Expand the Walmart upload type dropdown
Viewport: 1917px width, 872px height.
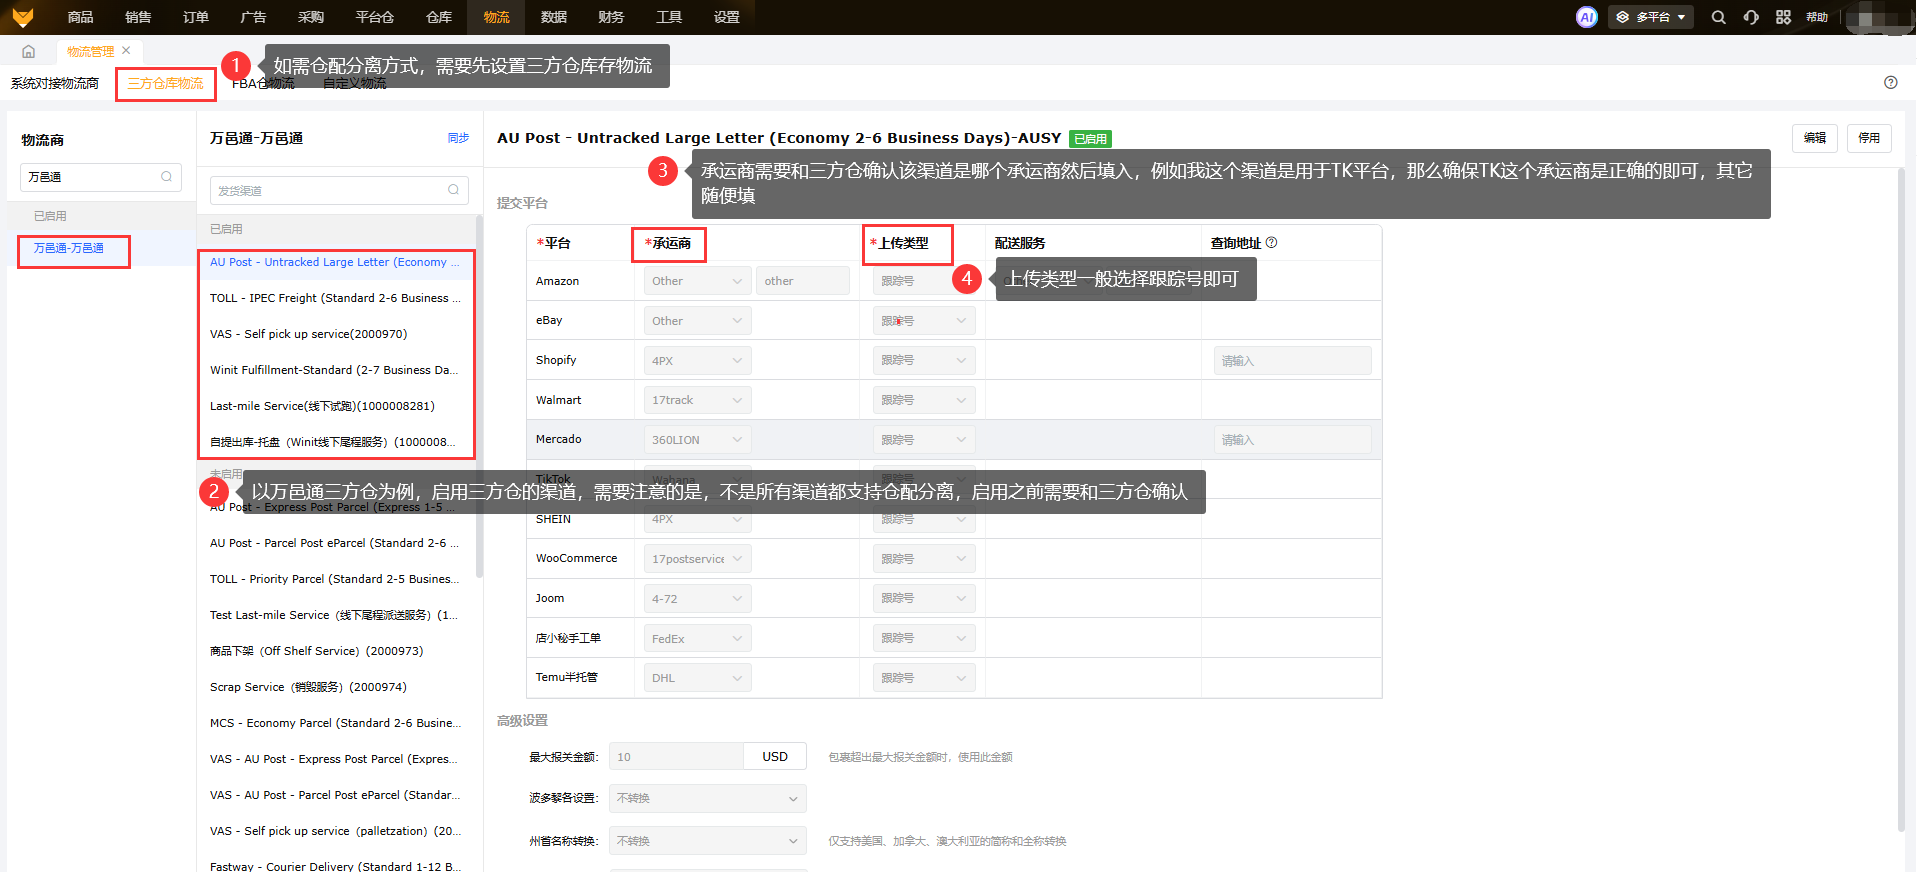[x=924, y=400]
